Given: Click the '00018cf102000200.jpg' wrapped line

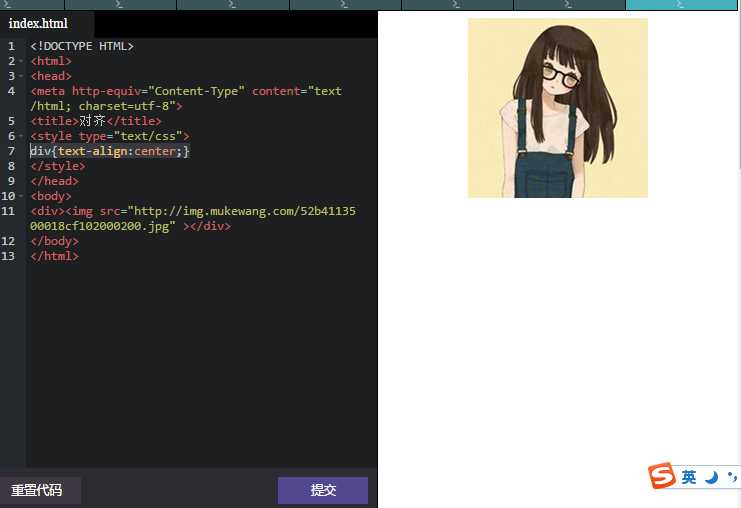Looking at the screenshot, I should pyautogui.click(x=130, y=226).
